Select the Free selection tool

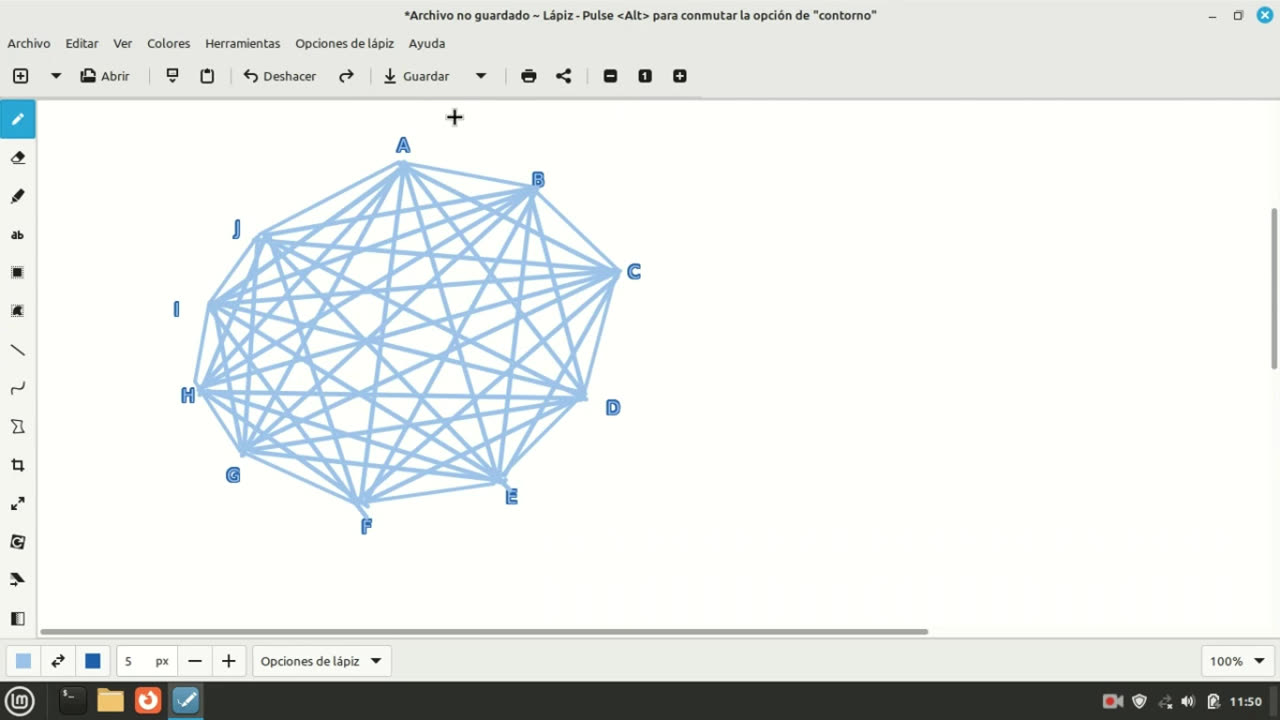pyautogui.click(x=18, y=311)
